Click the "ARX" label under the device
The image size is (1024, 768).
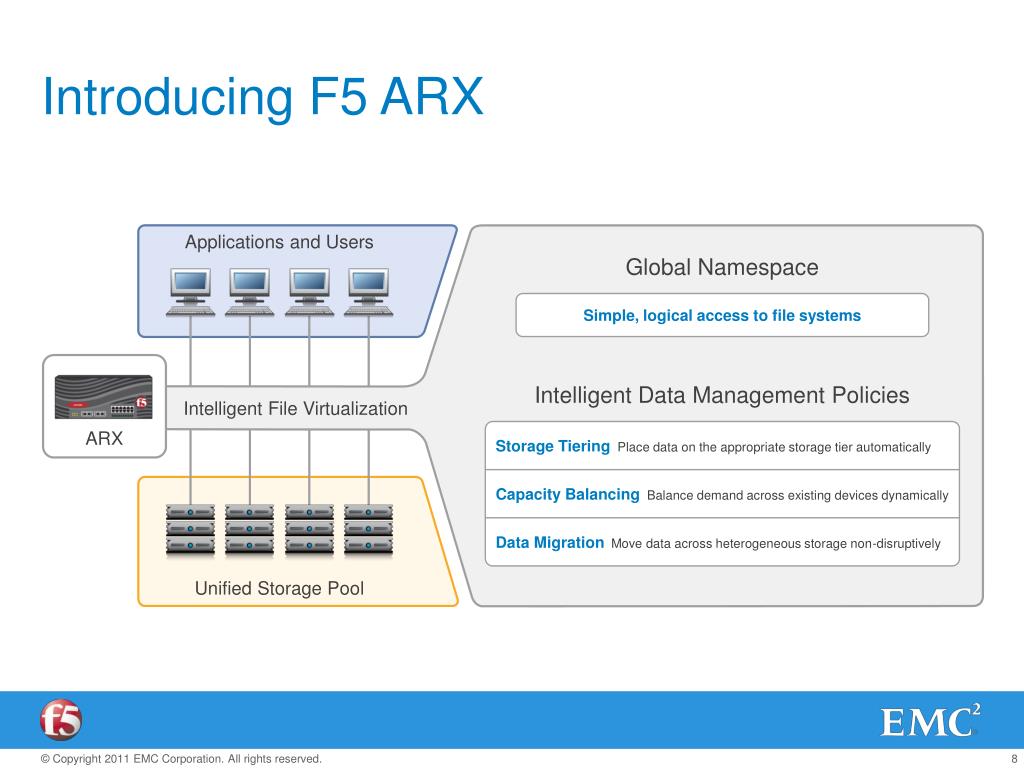point(104,438)
